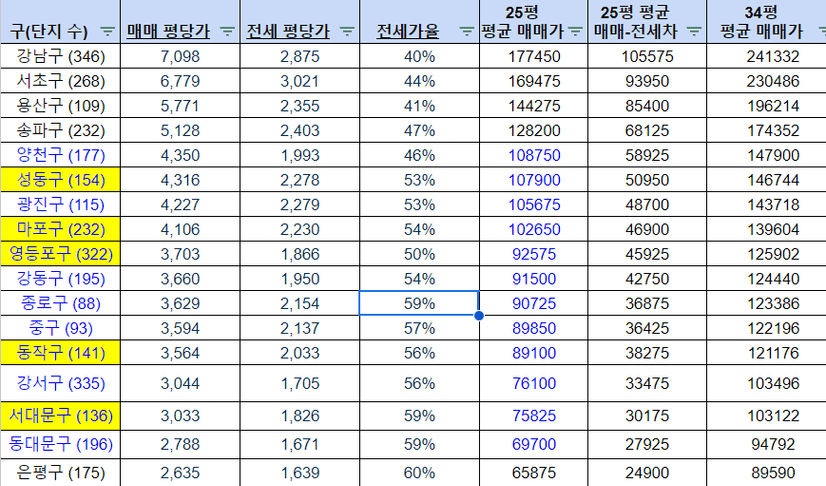Select yellow cell 성동구 (154)

(61, 180)
